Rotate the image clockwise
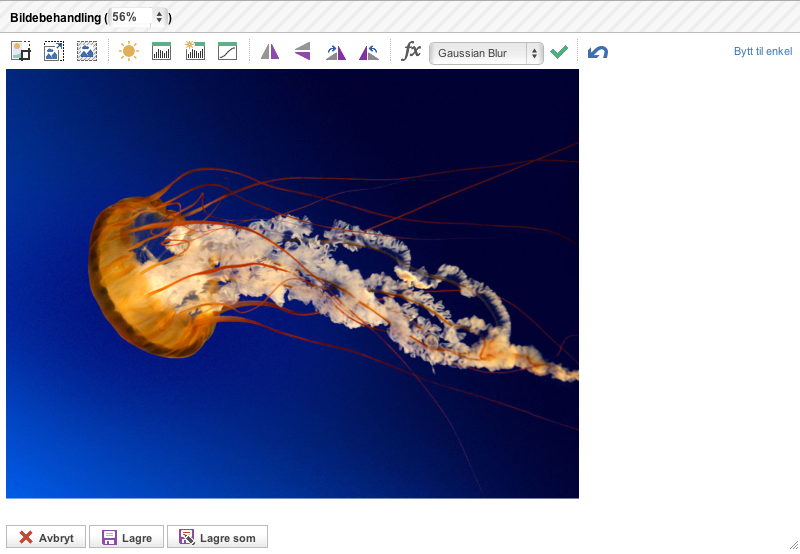Image resolution: width=800 pixels, height=554 pixels. coord(336,52)
